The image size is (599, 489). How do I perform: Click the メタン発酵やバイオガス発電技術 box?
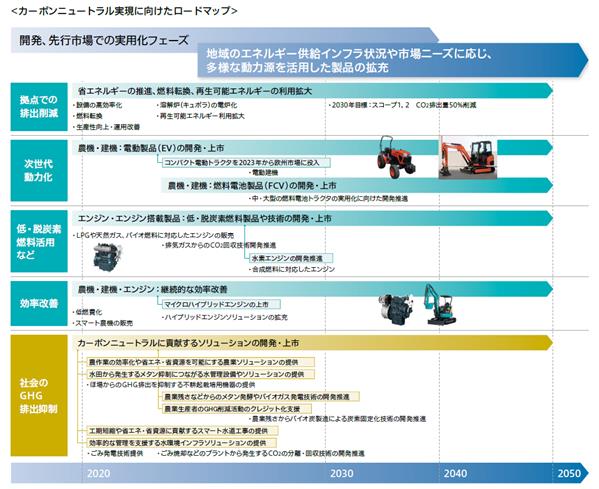(x=261, y=397)
